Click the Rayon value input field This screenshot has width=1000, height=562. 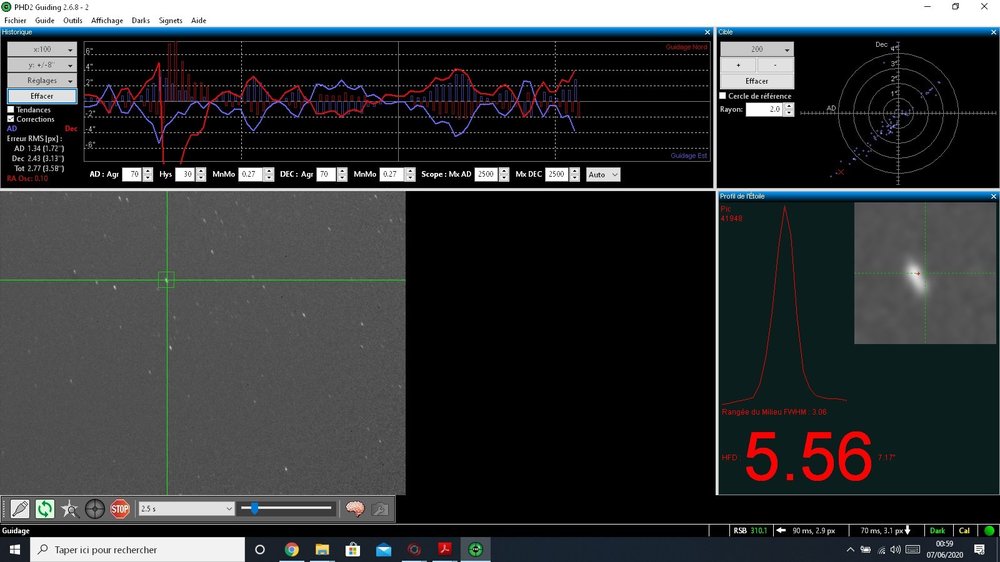click(762, 110)
